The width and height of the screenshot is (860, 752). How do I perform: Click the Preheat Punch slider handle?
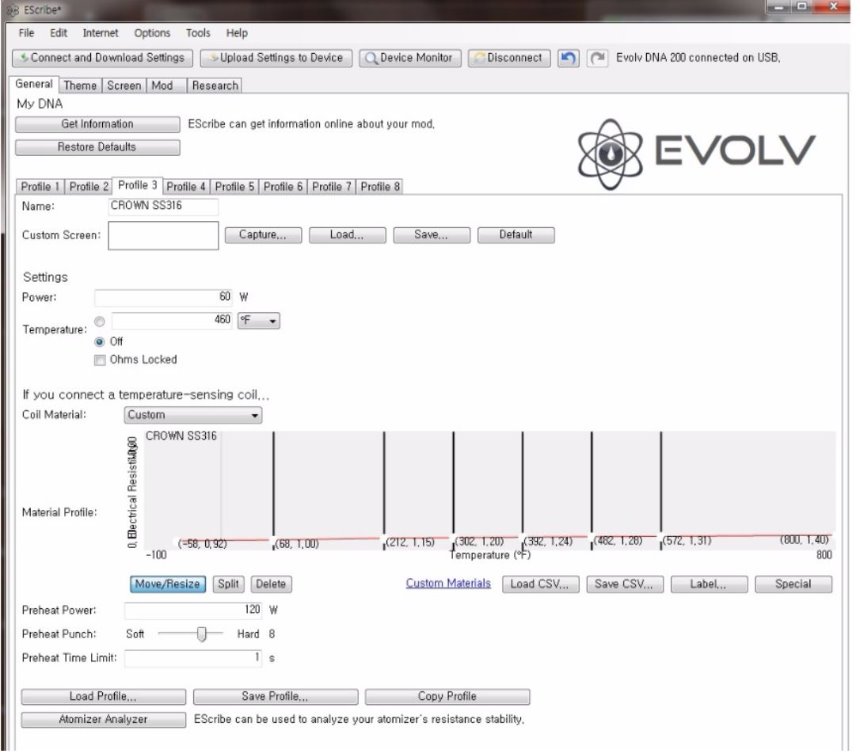pos(202,634)
